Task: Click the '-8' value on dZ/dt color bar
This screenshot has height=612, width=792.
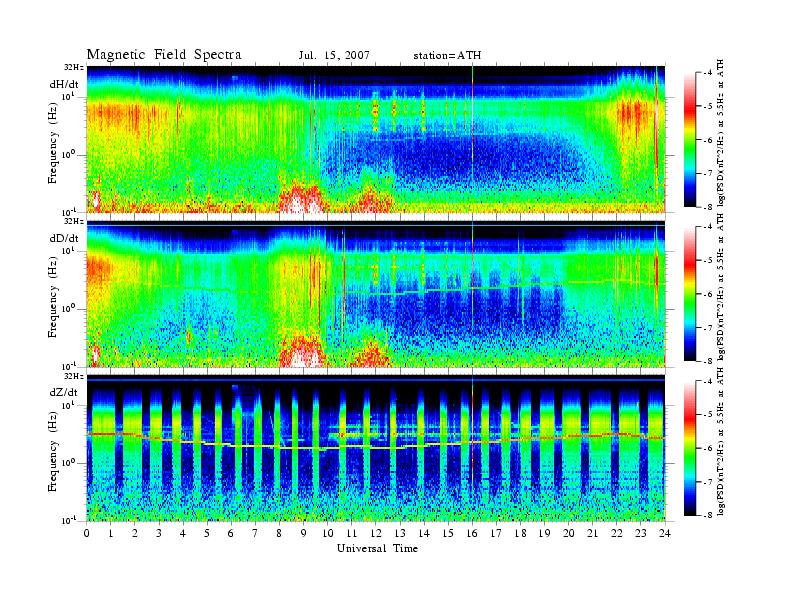Action: tap(708, 515)
